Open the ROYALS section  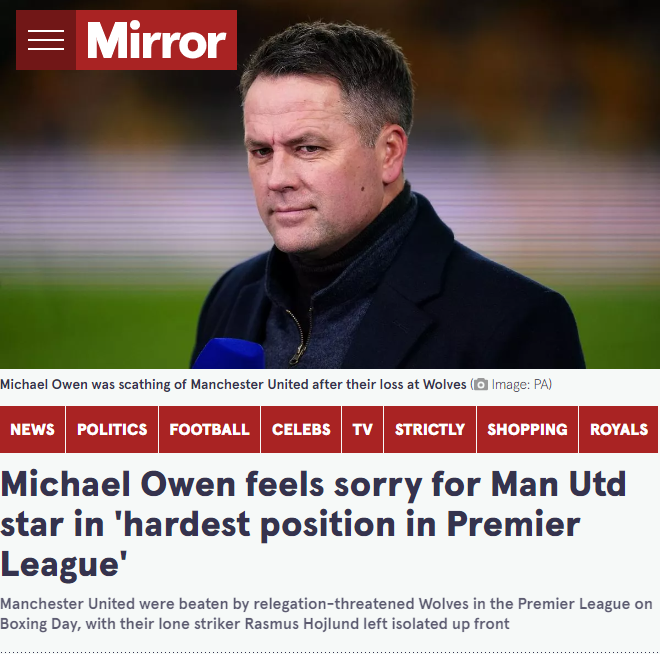619,429
